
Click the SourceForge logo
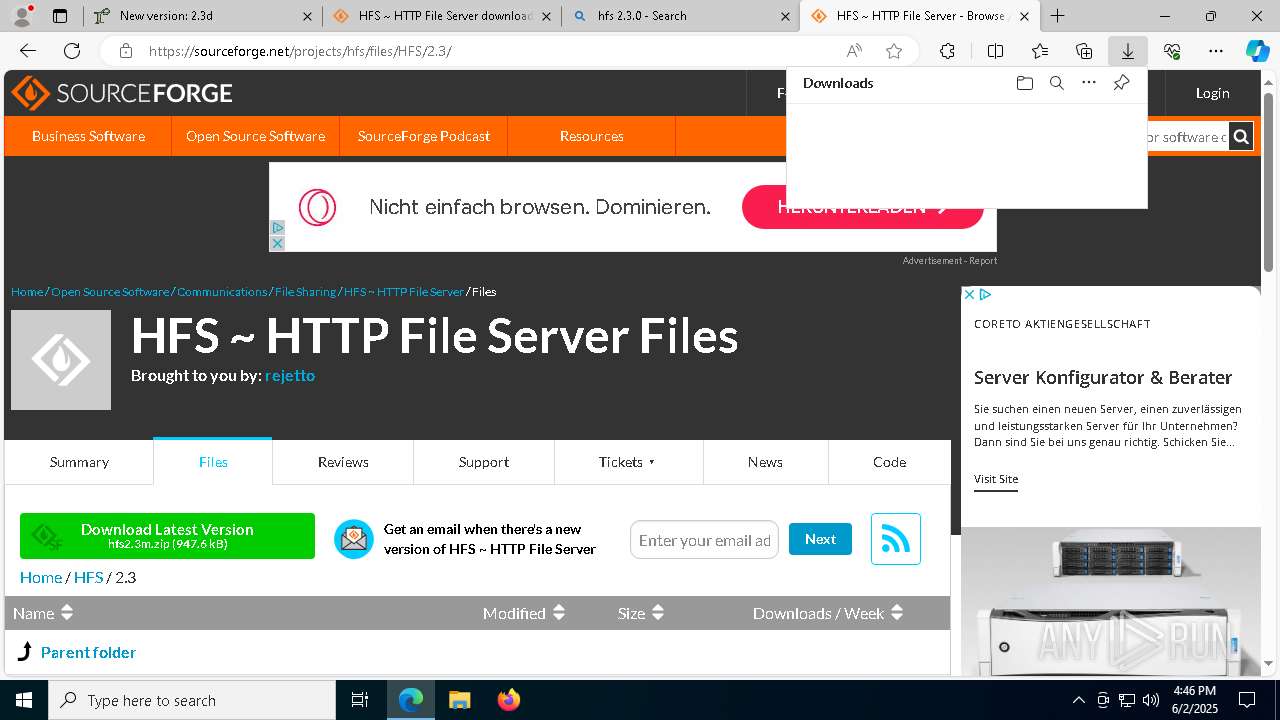pyautogui.click(x=122, y=93)
